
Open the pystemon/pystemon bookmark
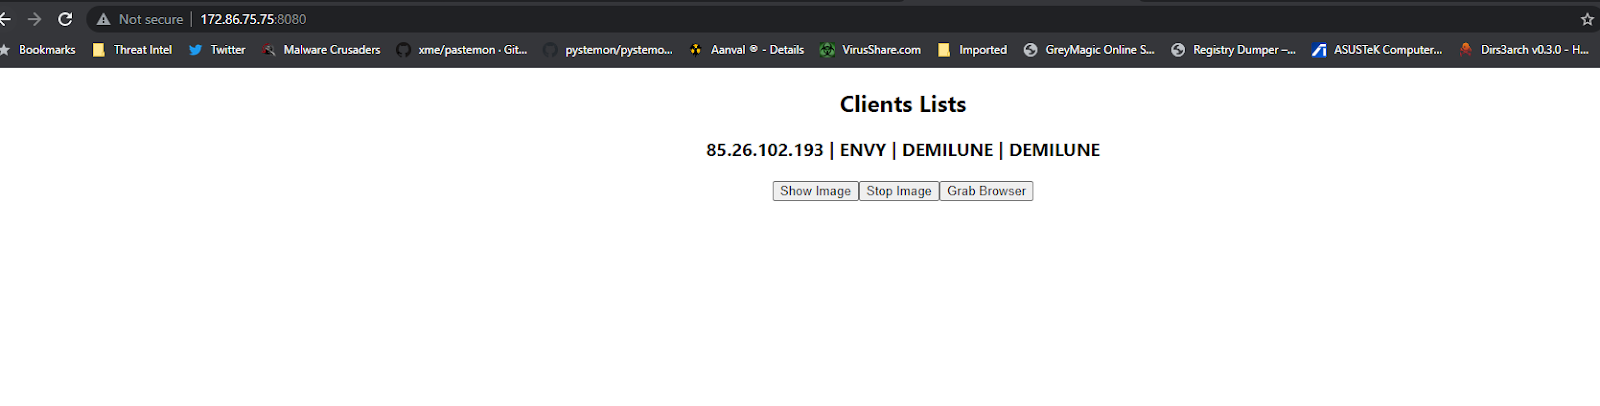point(608,49)
